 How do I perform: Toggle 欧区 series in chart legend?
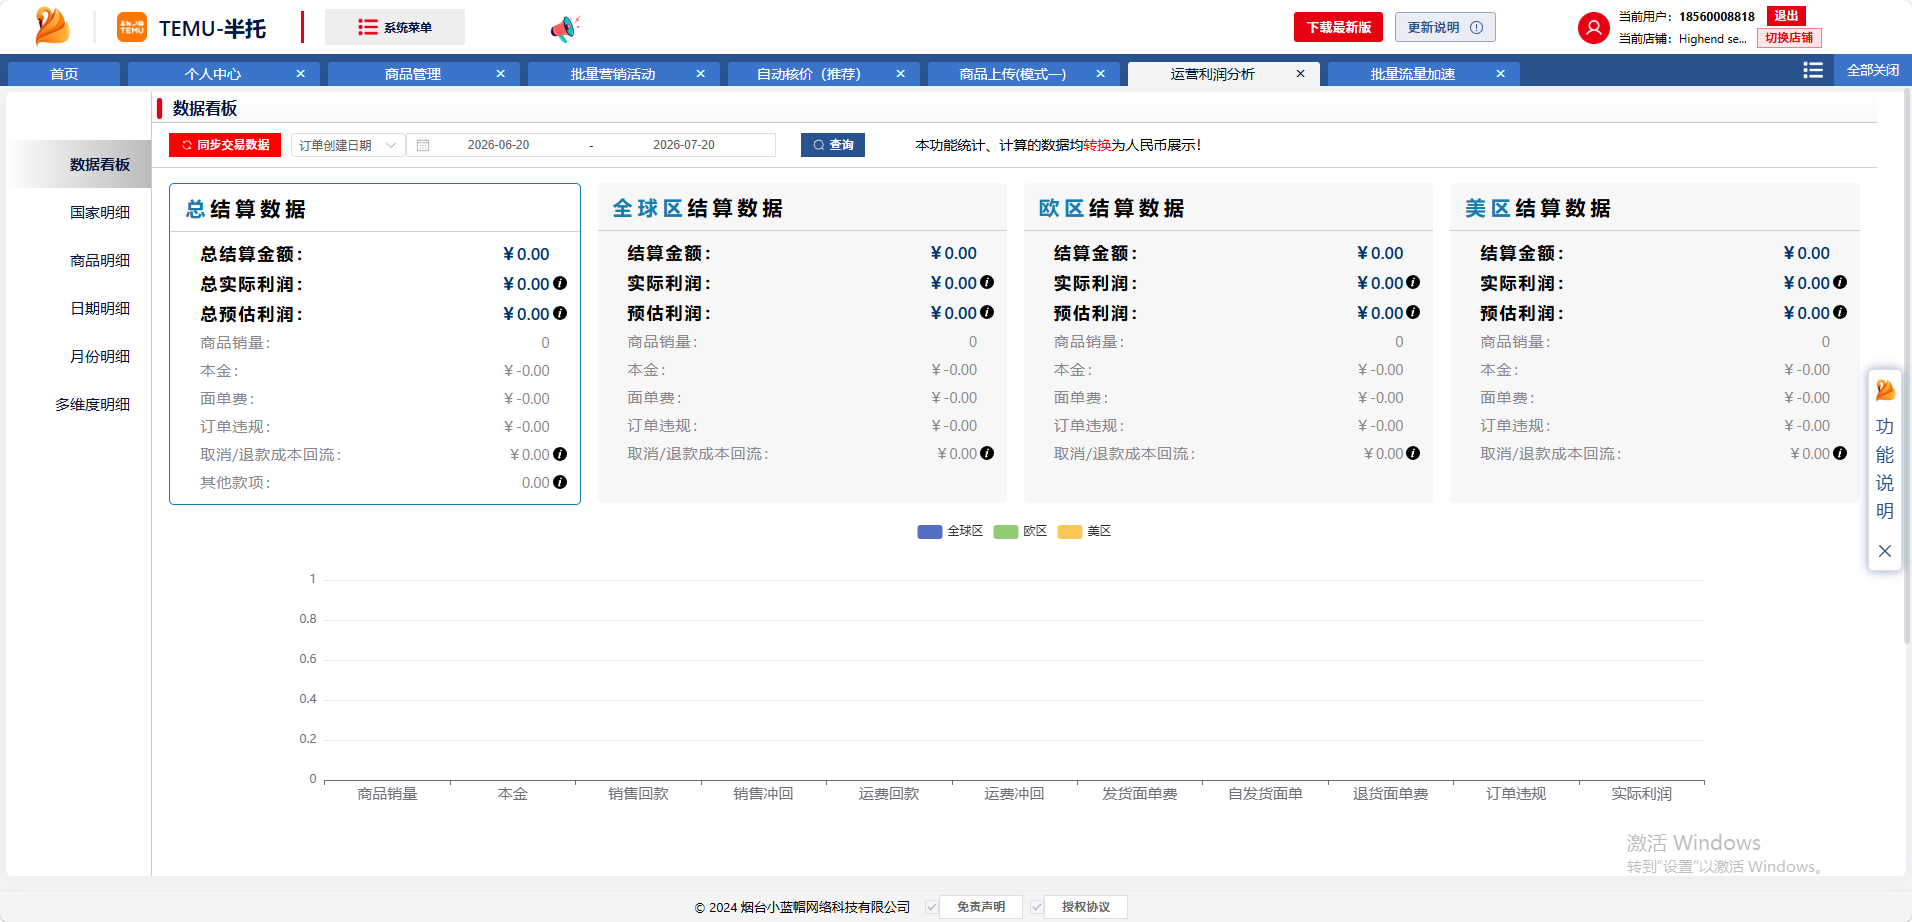pos(1020,531)
